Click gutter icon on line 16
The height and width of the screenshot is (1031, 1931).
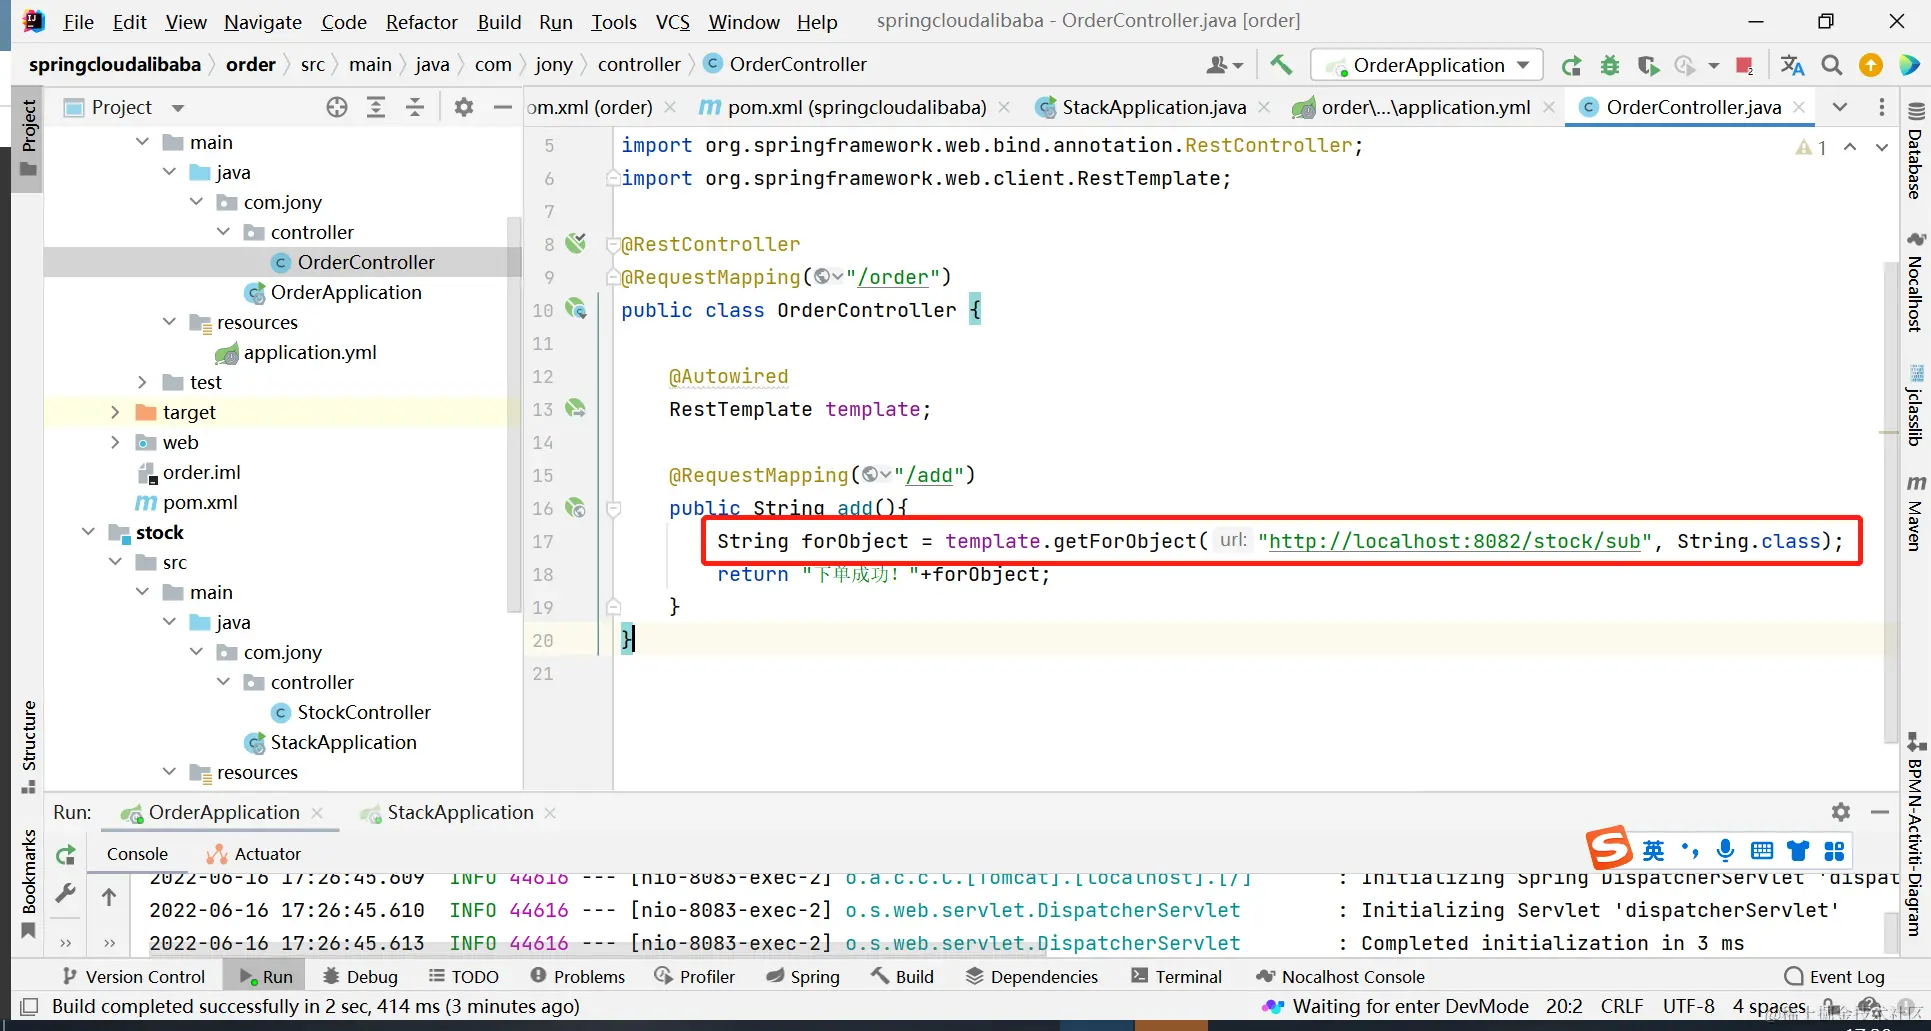click(x=576, y=508)
